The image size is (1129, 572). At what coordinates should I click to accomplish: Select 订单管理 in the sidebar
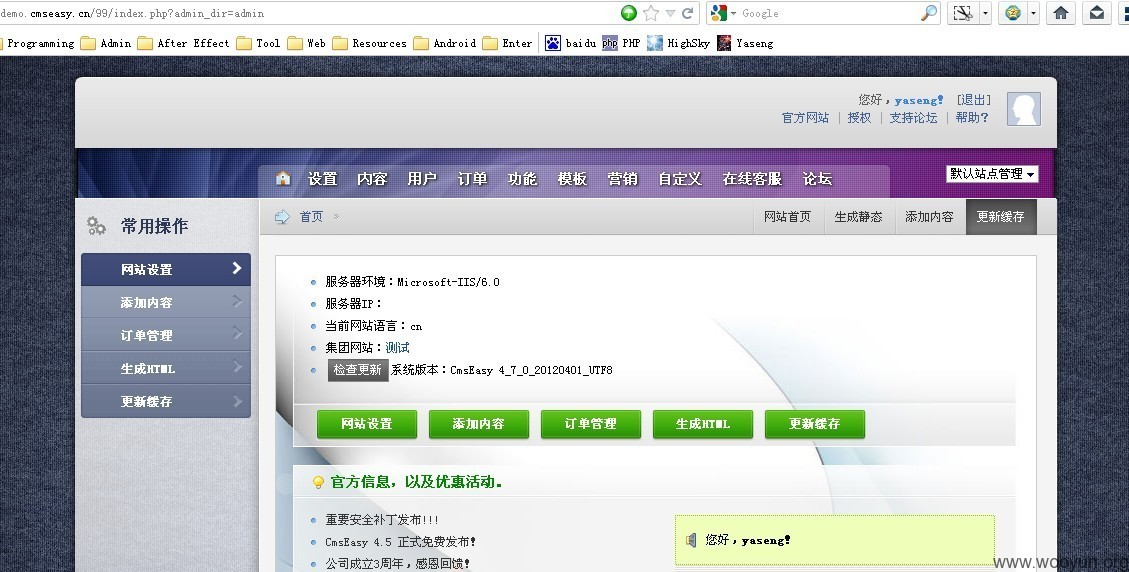166,335
